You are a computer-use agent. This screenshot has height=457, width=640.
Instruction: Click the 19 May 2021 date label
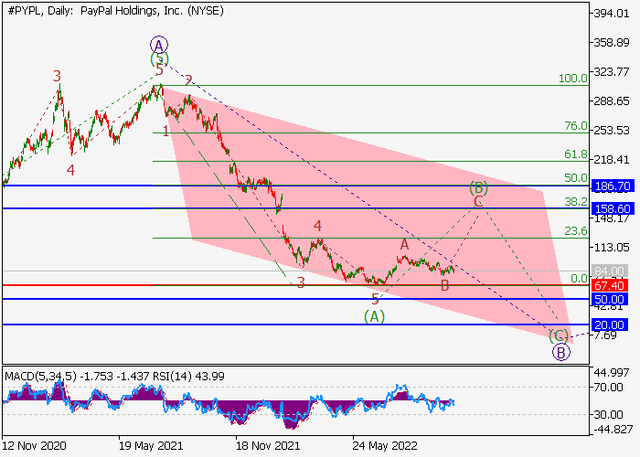pyautogui.click(x=151, y=446)
